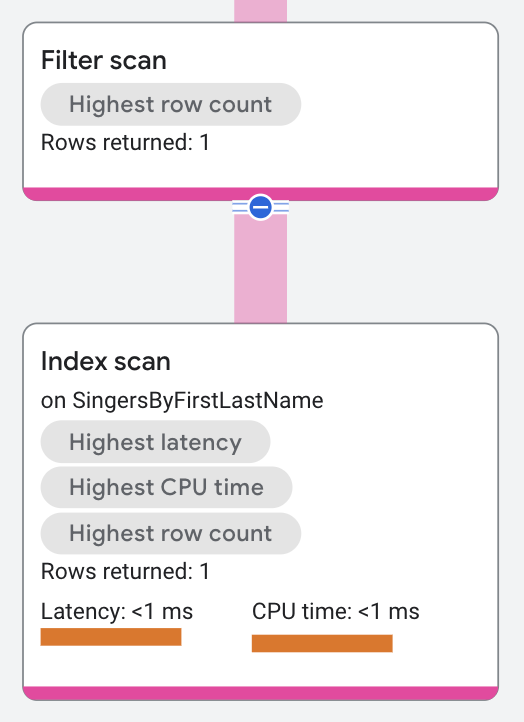Click Highest row count badge in Index scan
This screenshot has height=722, width=524.
pyautogui.click(x=171, y=533)
